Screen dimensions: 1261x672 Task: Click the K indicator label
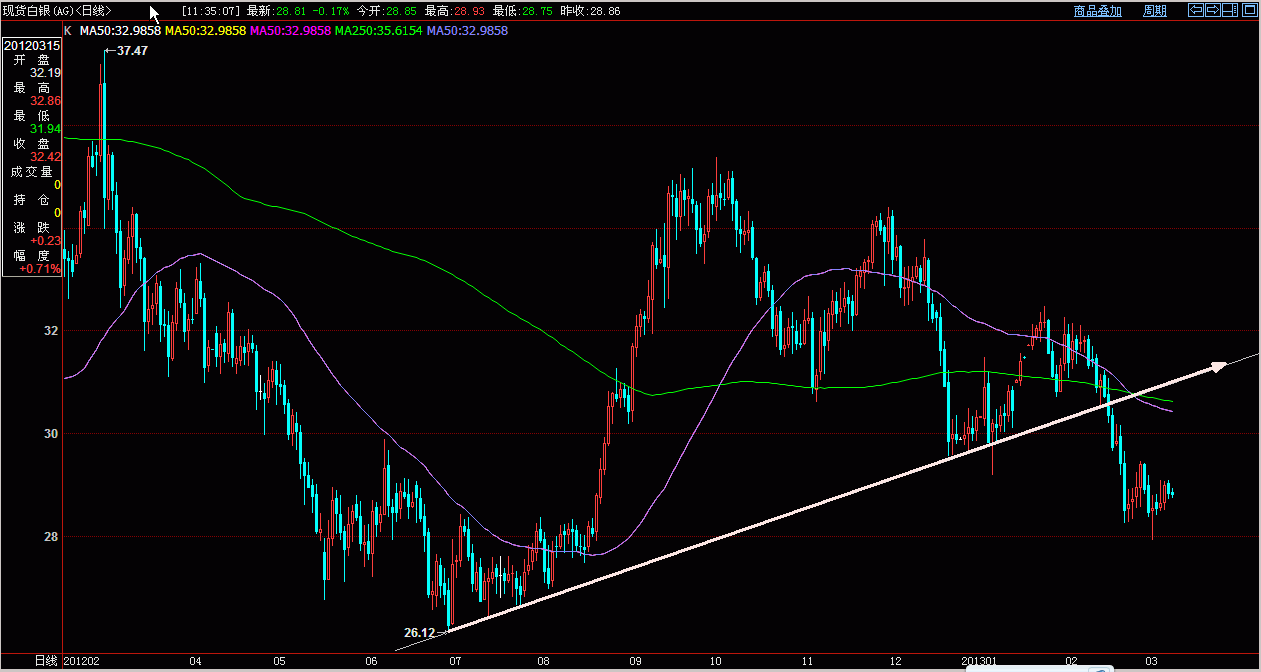[68, 31]
